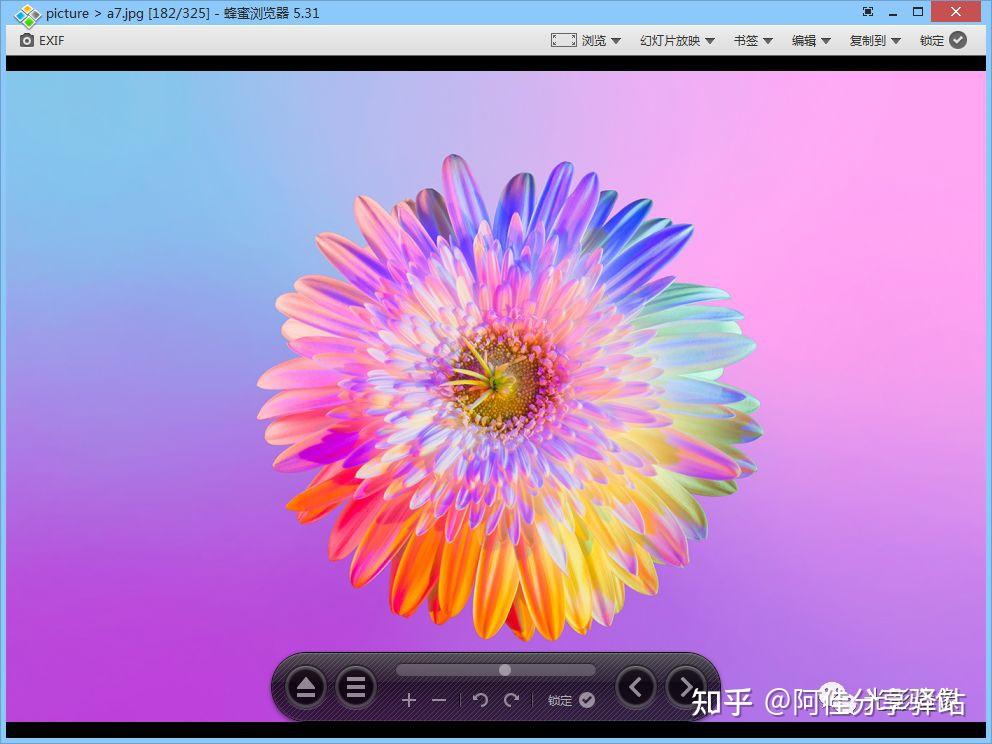Click the eject/open folder icon
The width and height of the screenshot is (992, 744).
(305, 687)
